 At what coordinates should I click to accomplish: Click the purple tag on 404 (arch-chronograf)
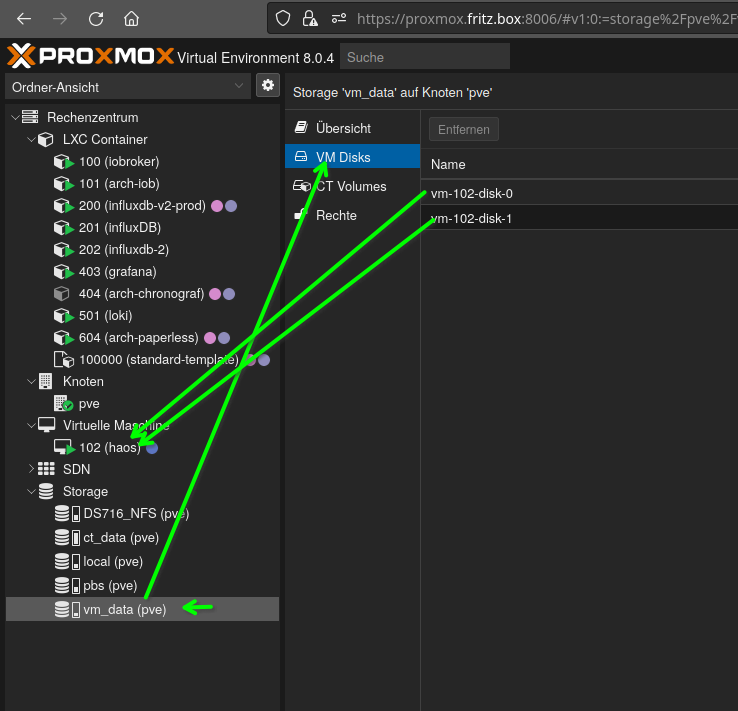pyautogui.click(x=229, y=294)
